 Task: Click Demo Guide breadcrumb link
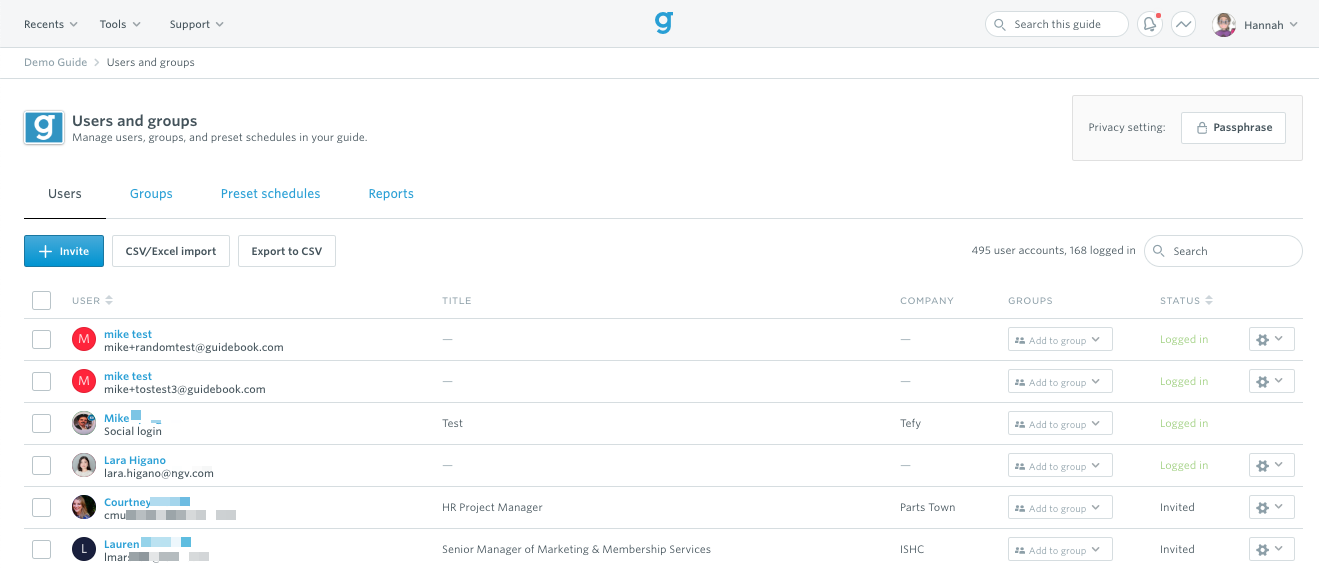tap(55, 62)
